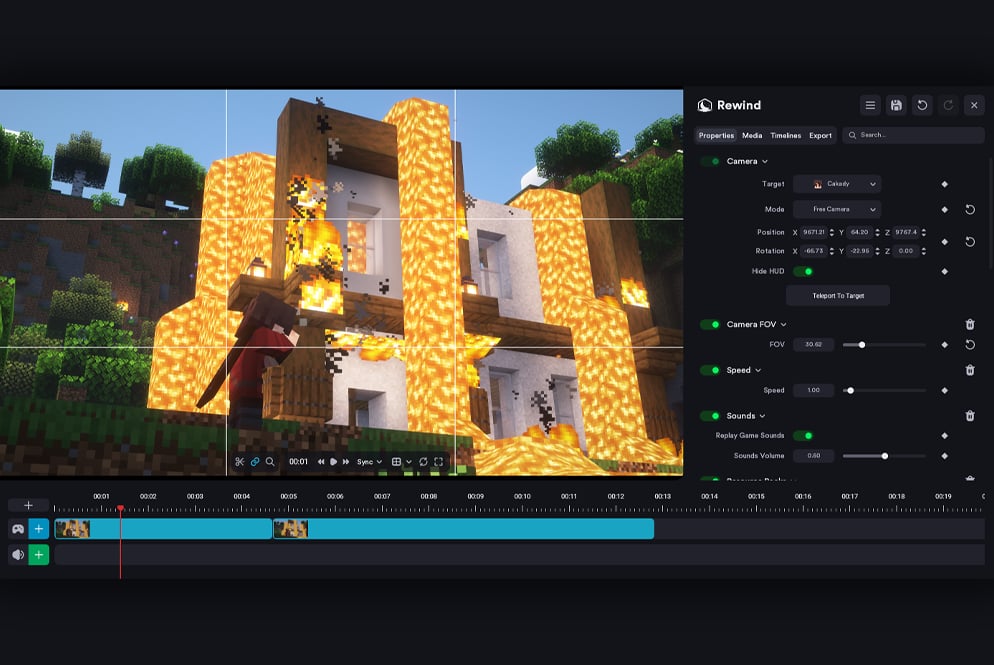
Task: Click the loop icon in the playback controls
Action: (424, 461)
